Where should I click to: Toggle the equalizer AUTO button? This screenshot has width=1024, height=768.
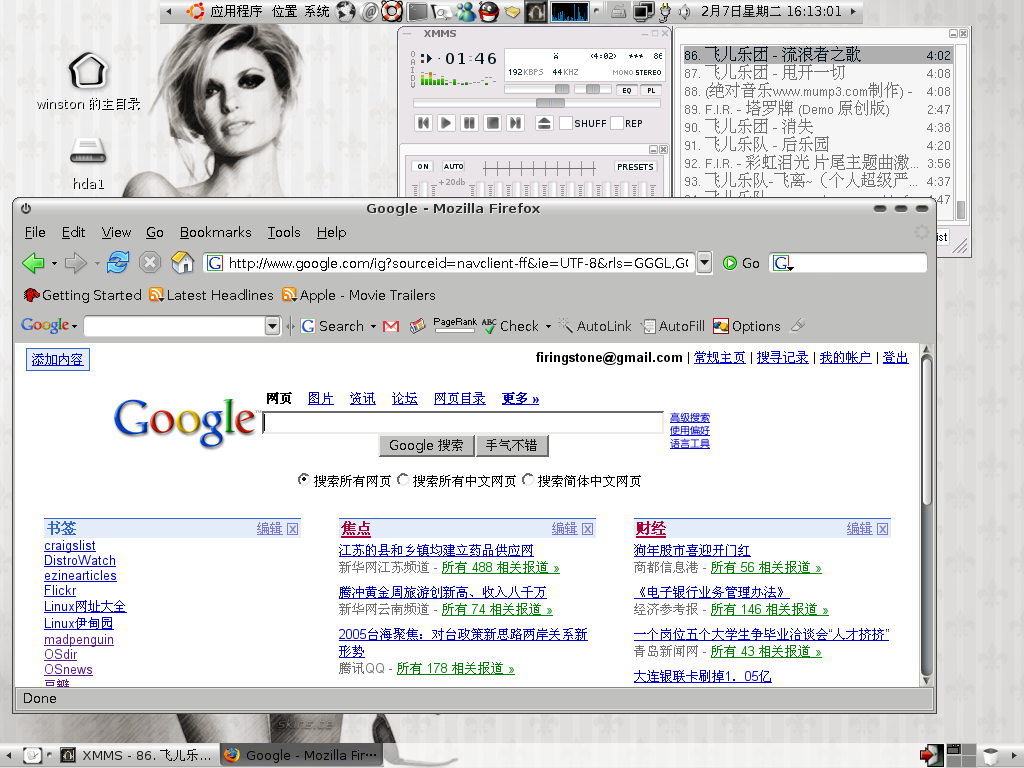point(453,167)
